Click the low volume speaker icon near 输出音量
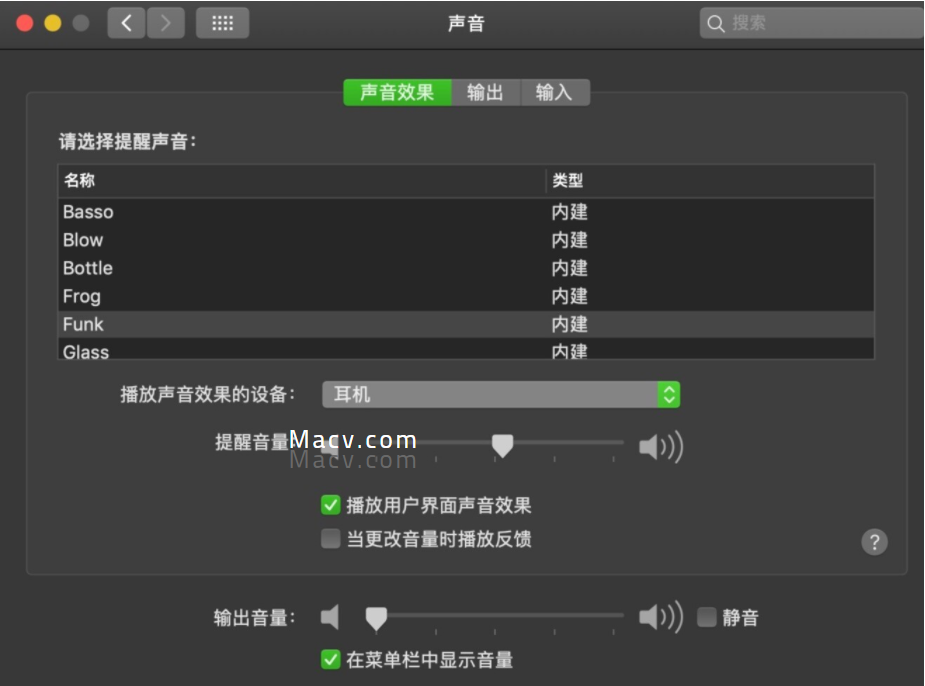Screen dimensions: 925x686 (330, 617)
